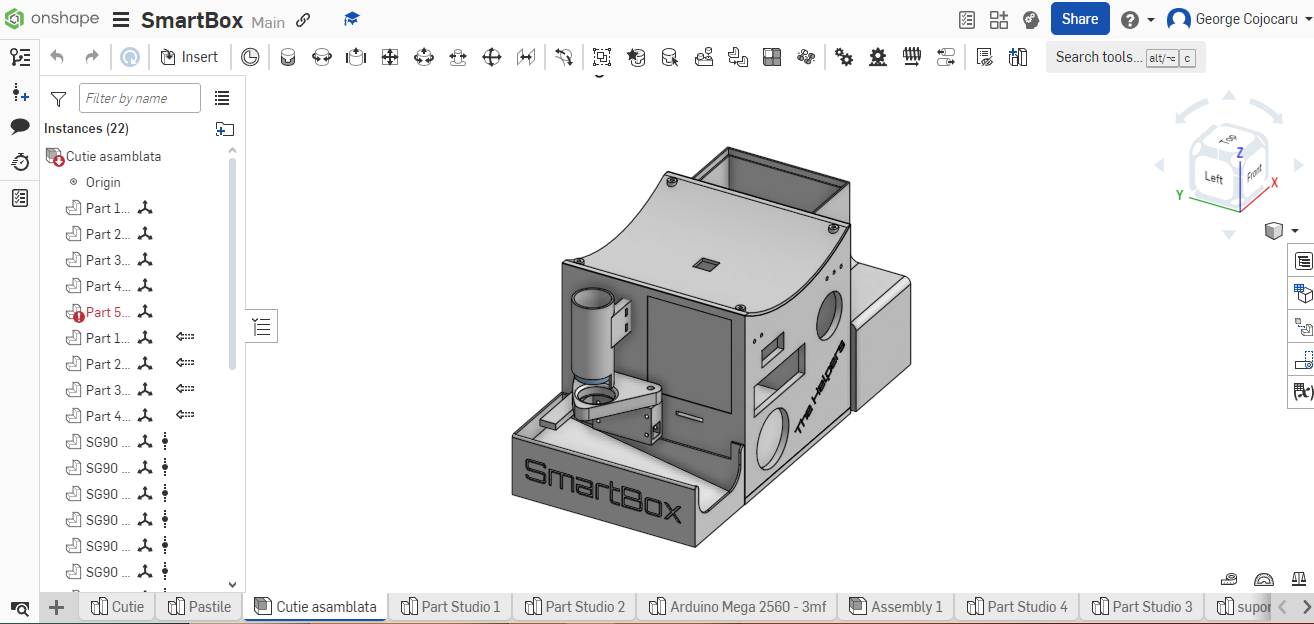Open George Cojocaru account menu
This screenshot has height=624, width=1314.
pyautogui.click(x=1237, y=19)
